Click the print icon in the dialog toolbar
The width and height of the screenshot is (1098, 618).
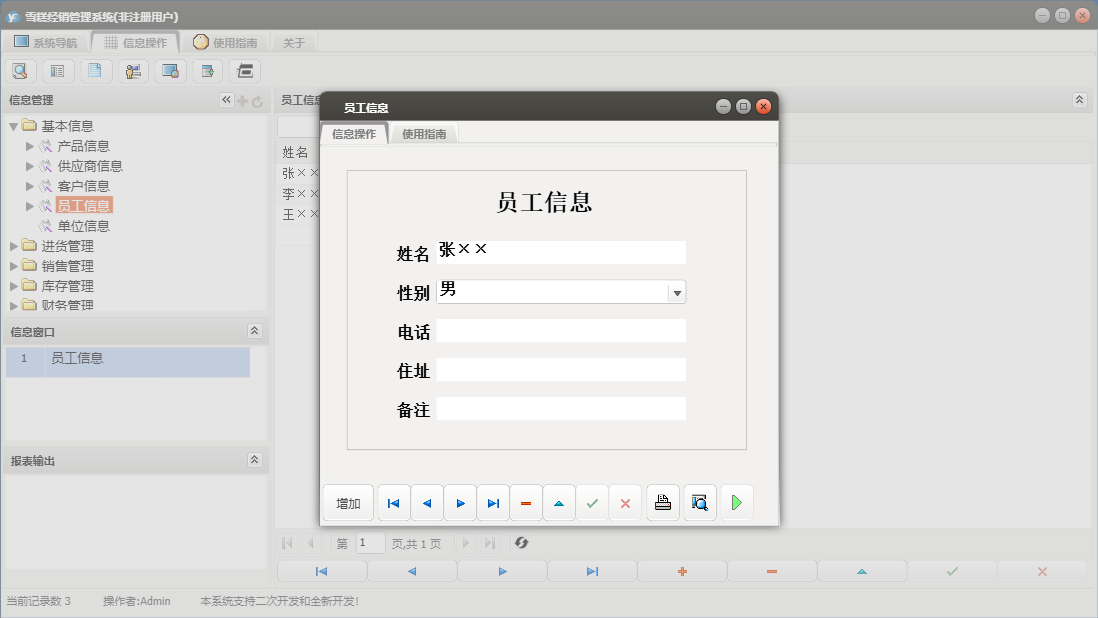(x=662, y=502)
